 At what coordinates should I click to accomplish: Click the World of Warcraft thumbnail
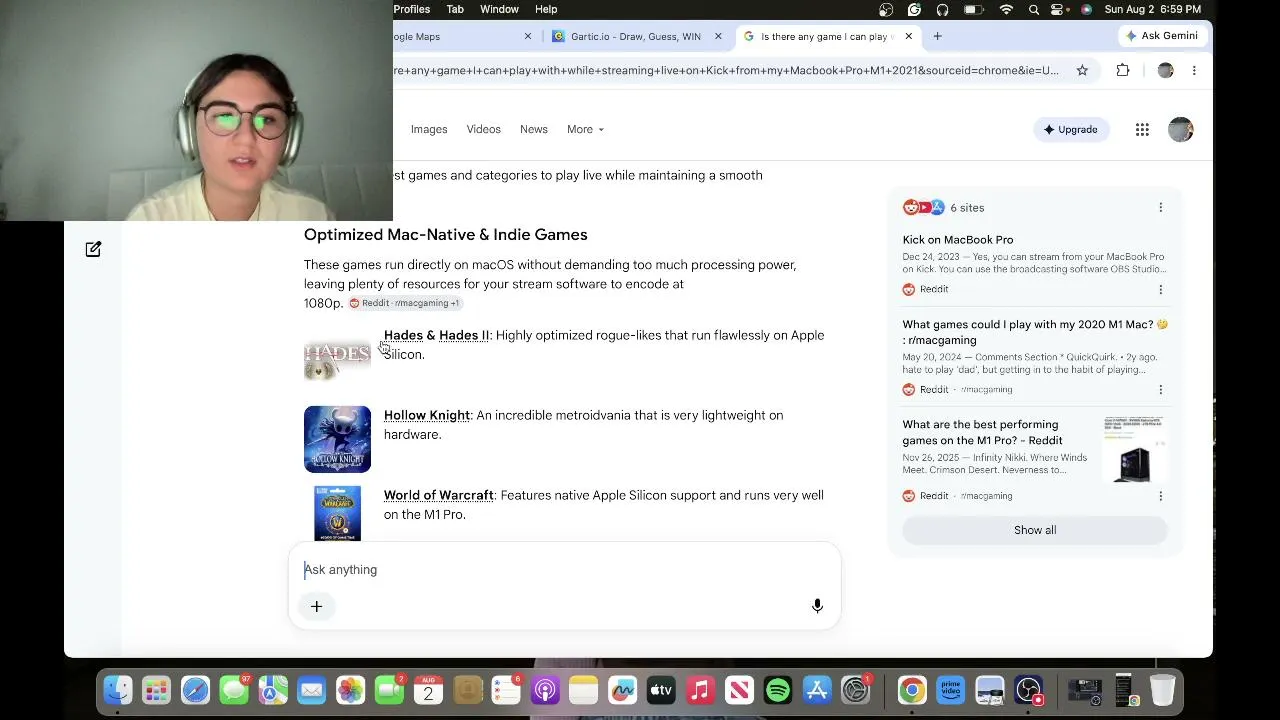[x=337, y=513]
